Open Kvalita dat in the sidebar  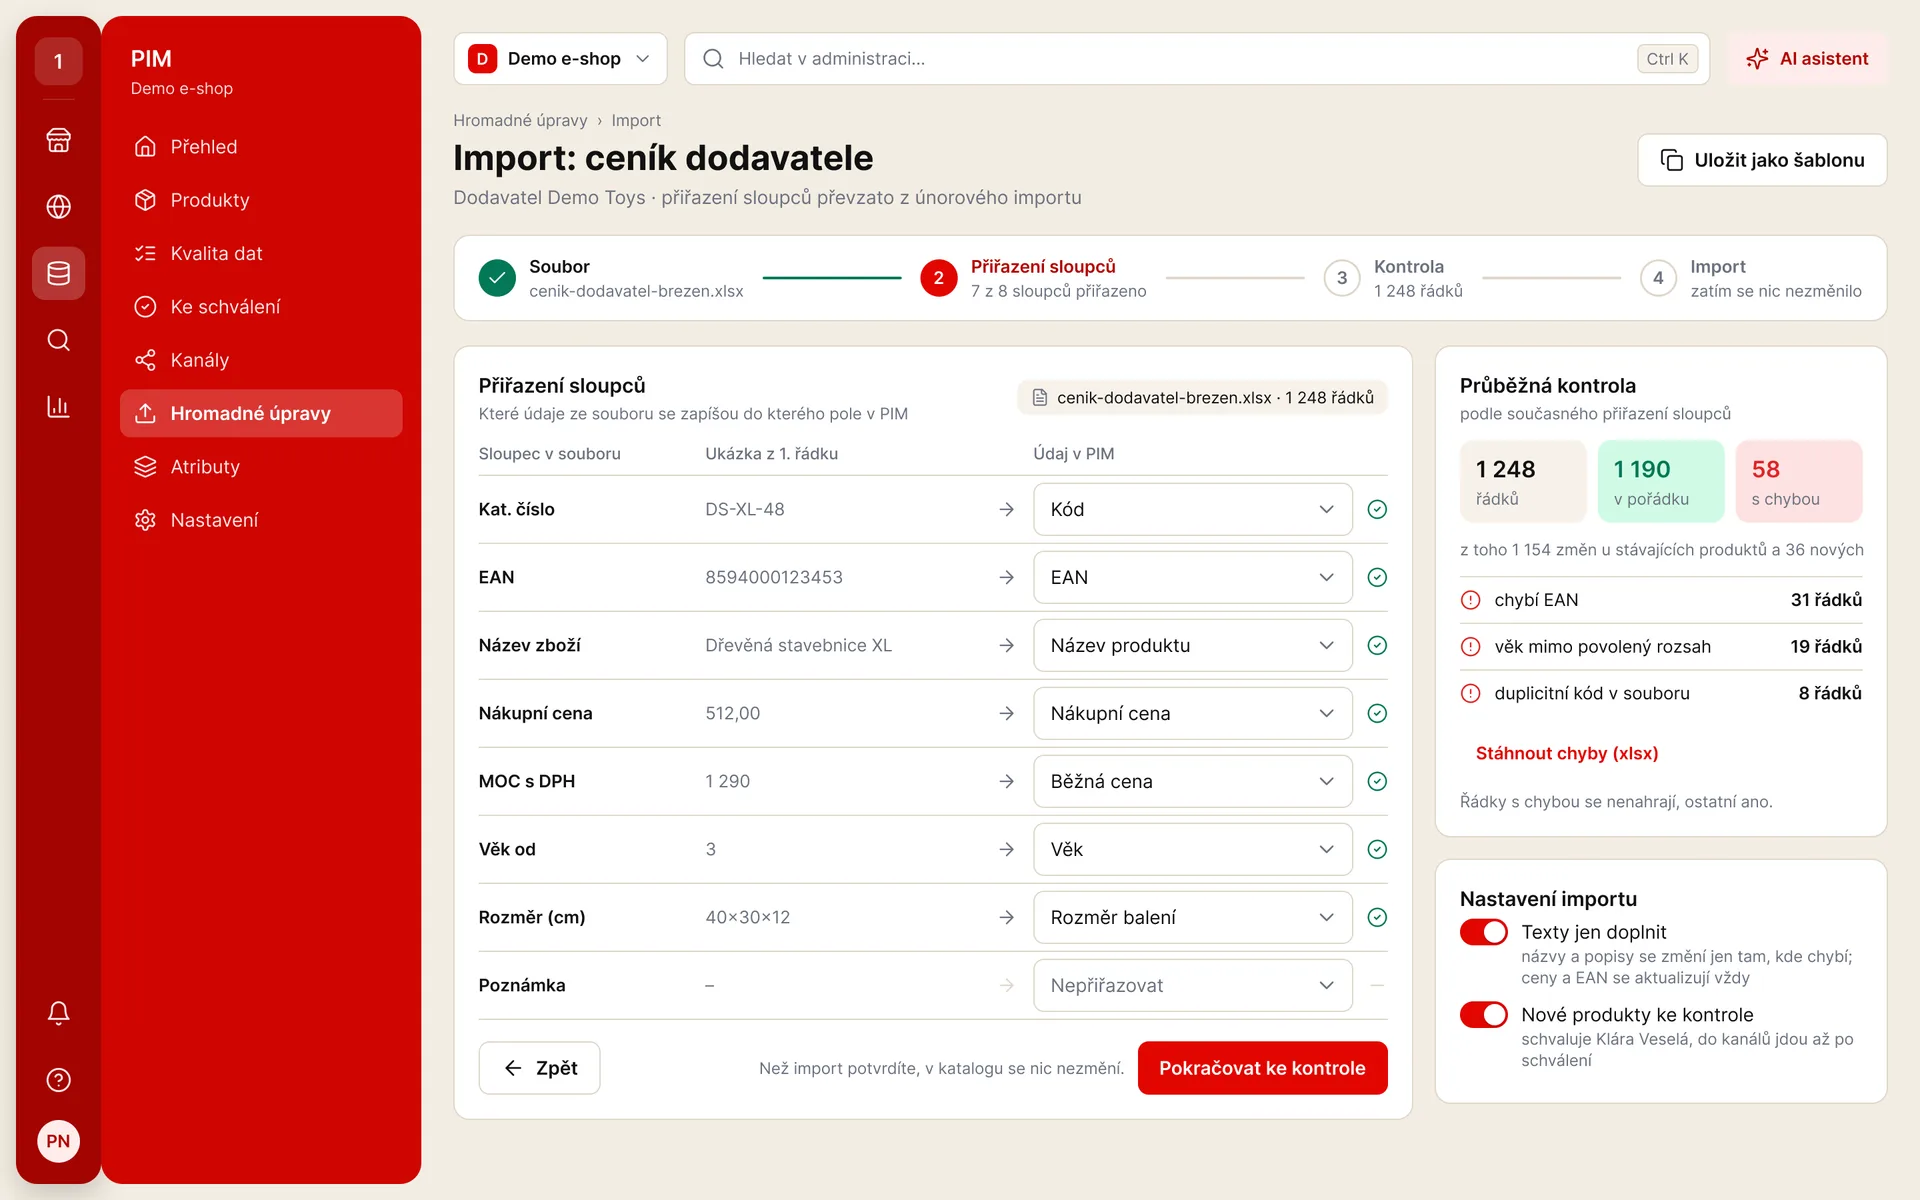[x=261, y=253]
